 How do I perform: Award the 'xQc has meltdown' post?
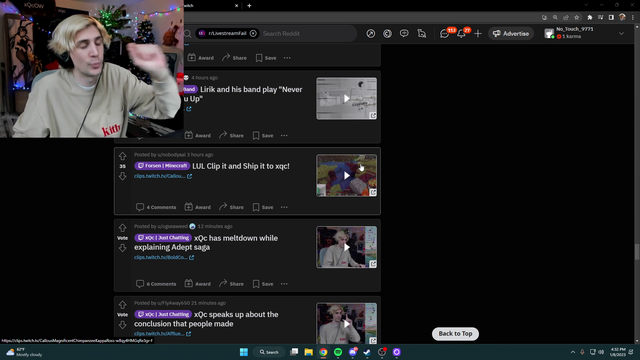click(198, 284)
